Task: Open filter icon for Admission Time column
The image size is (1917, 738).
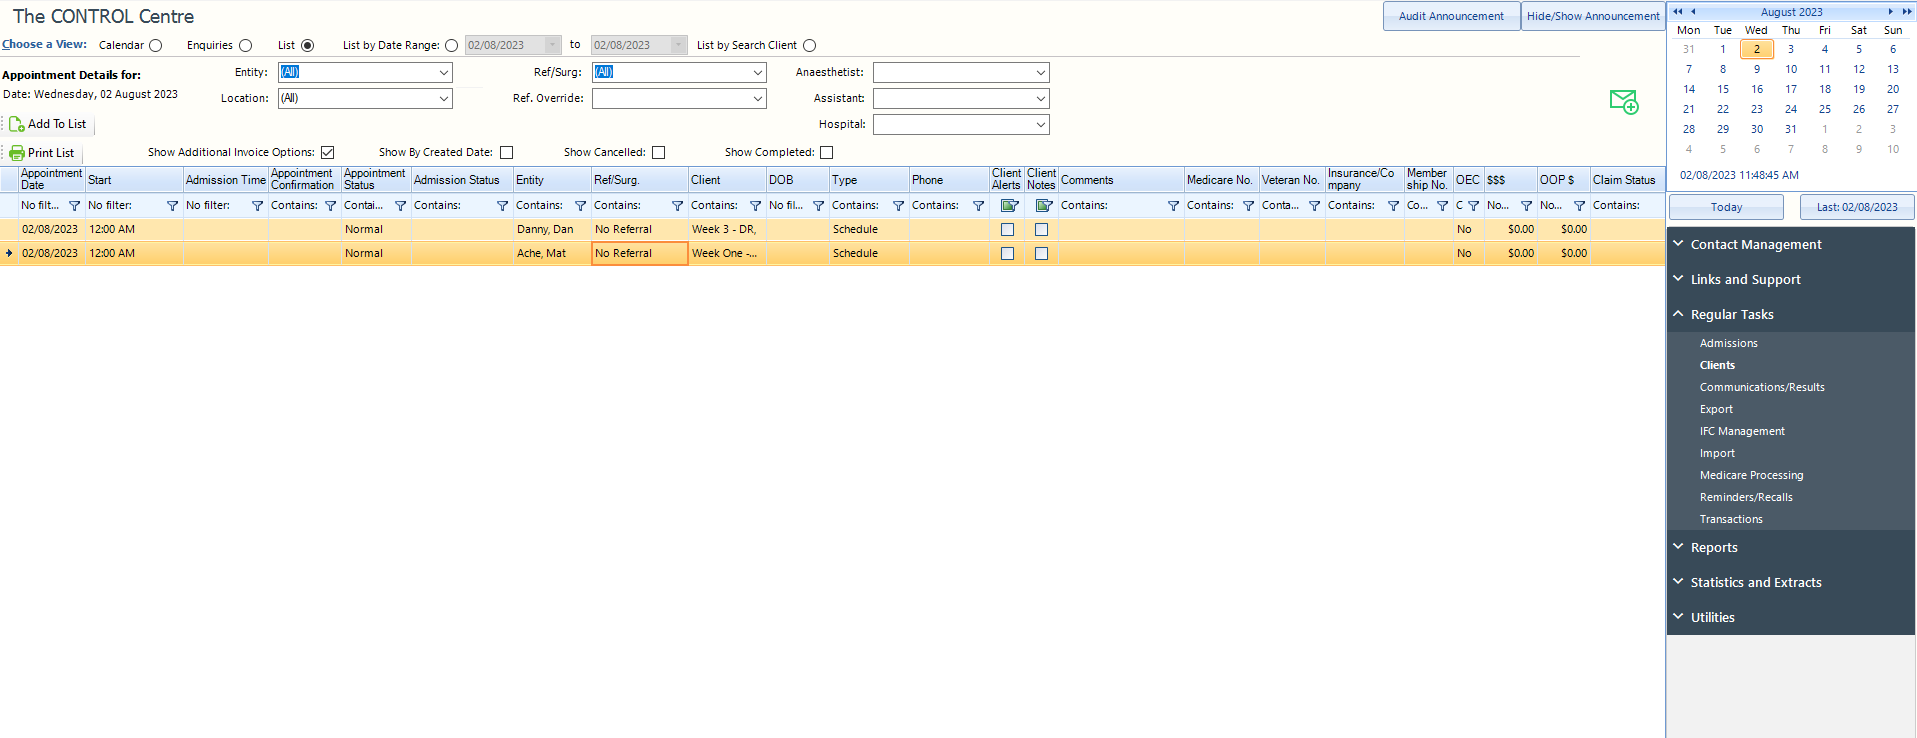Action: click(257, 206)
